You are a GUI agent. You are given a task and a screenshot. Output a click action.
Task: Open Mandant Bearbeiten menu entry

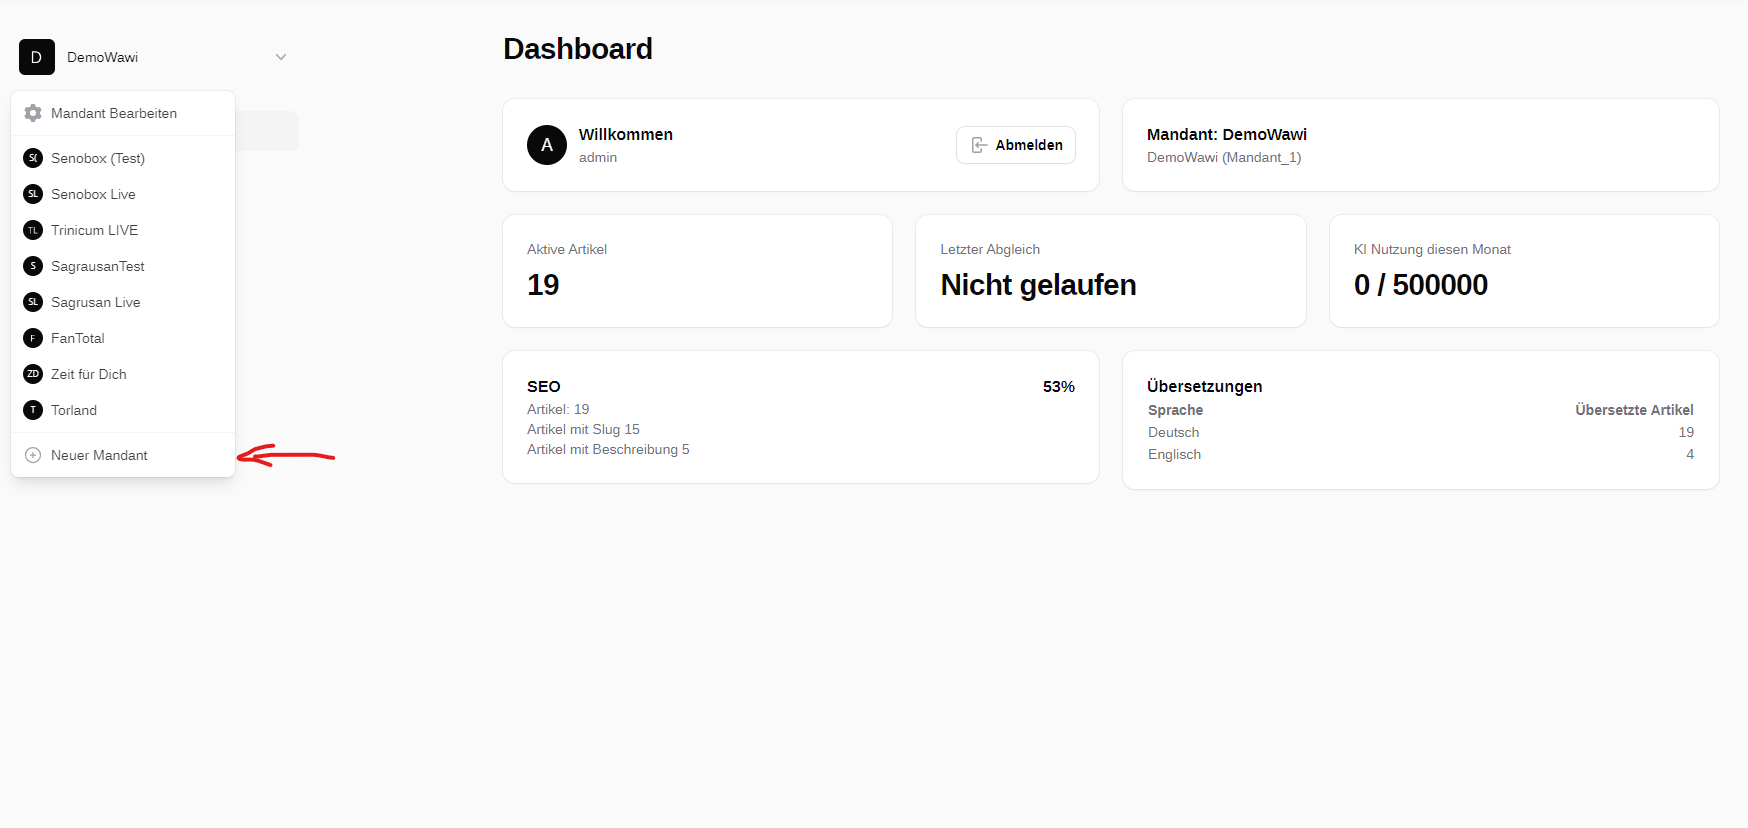[123, 113]
